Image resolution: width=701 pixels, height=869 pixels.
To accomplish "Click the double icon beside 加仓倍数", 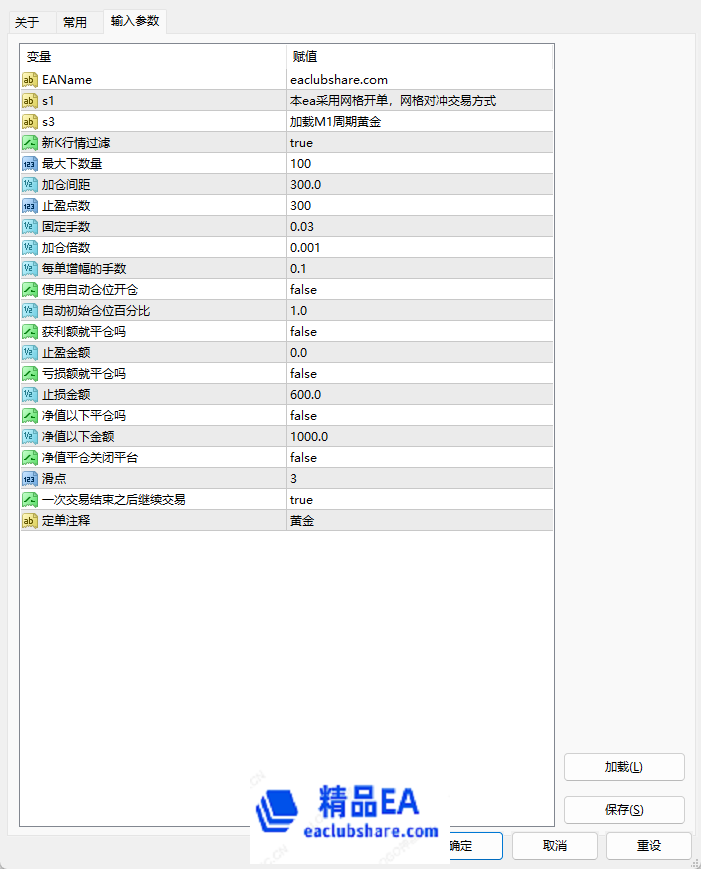I will point(29,248).
